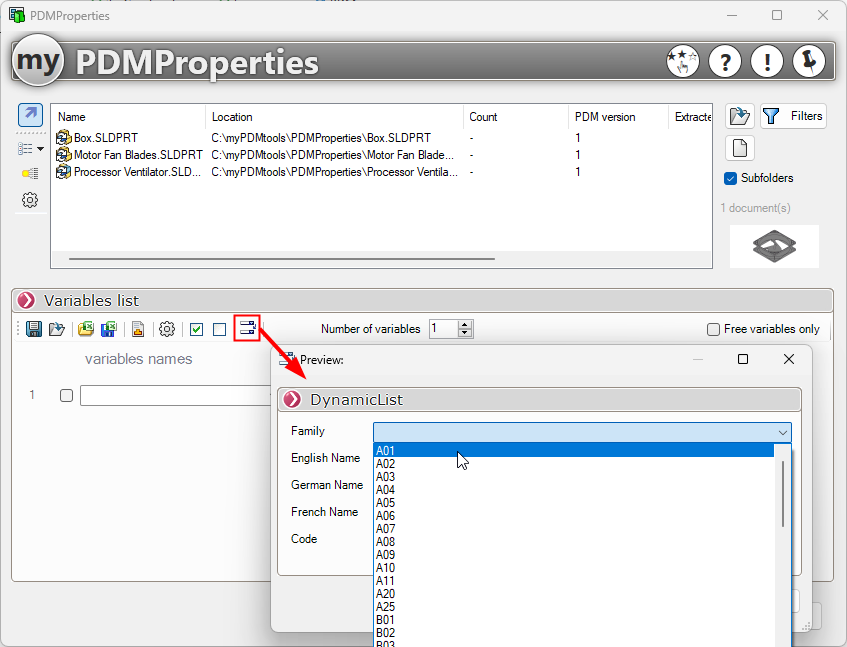Select A20 from the Family list
847x647 pixels.
coord(574,594)
